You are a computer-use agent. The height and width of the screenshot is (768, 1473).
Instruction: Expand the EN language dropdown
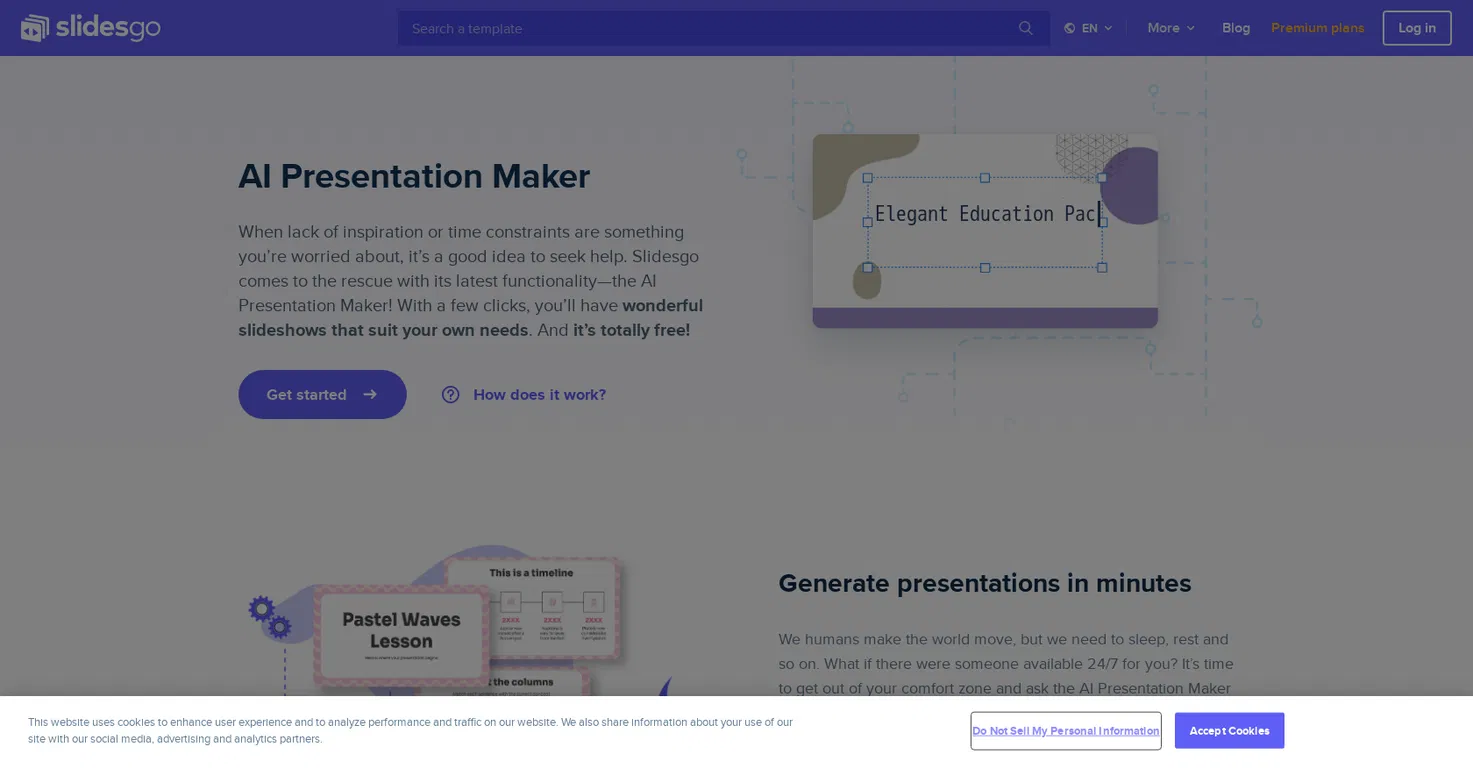(1089, 28)
